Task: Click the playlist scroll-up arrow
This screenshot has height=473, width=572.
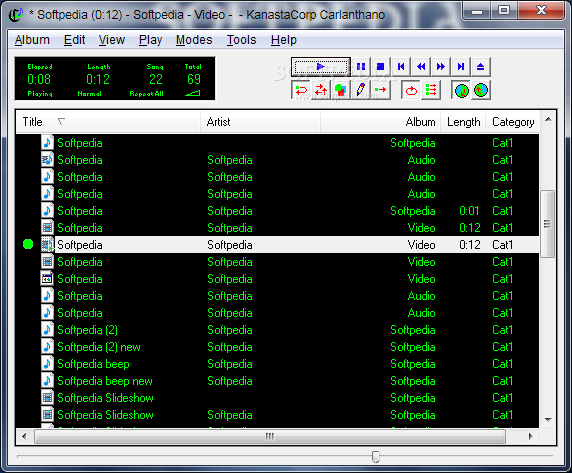Action: 548,119
